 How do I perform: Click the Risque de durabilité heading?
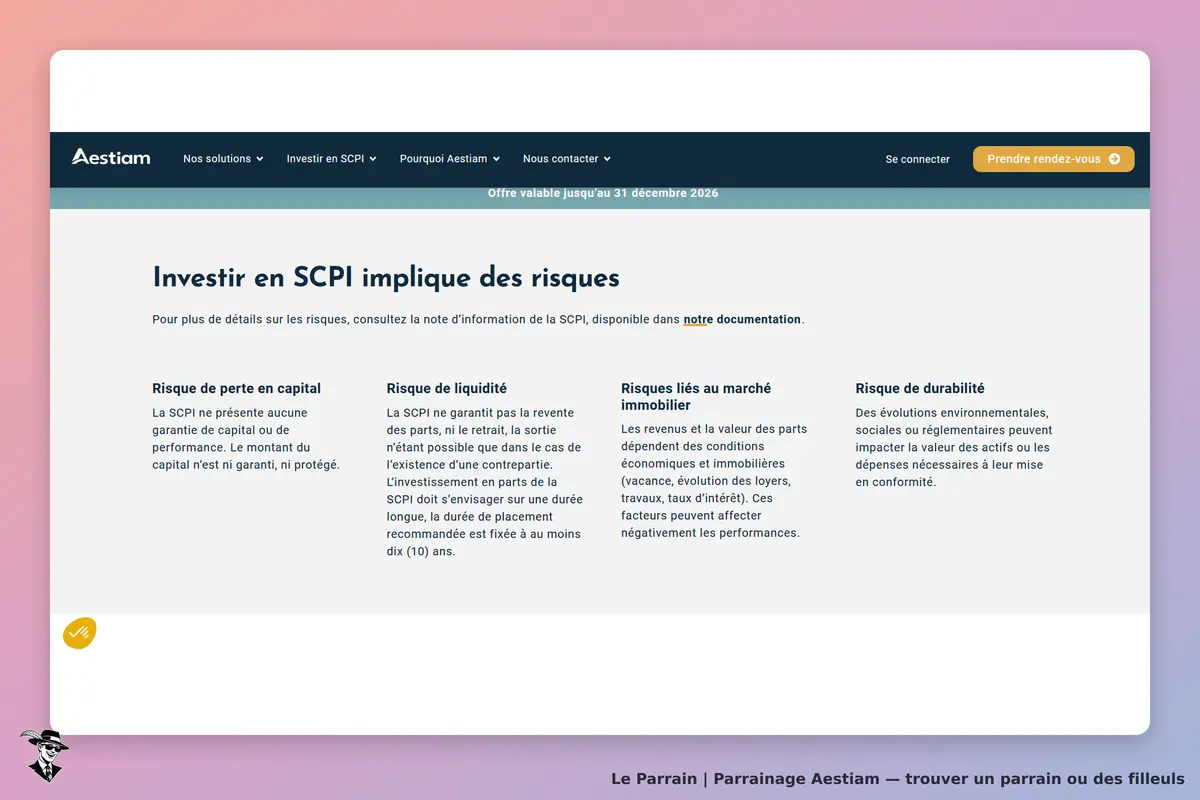coord(920,388)
